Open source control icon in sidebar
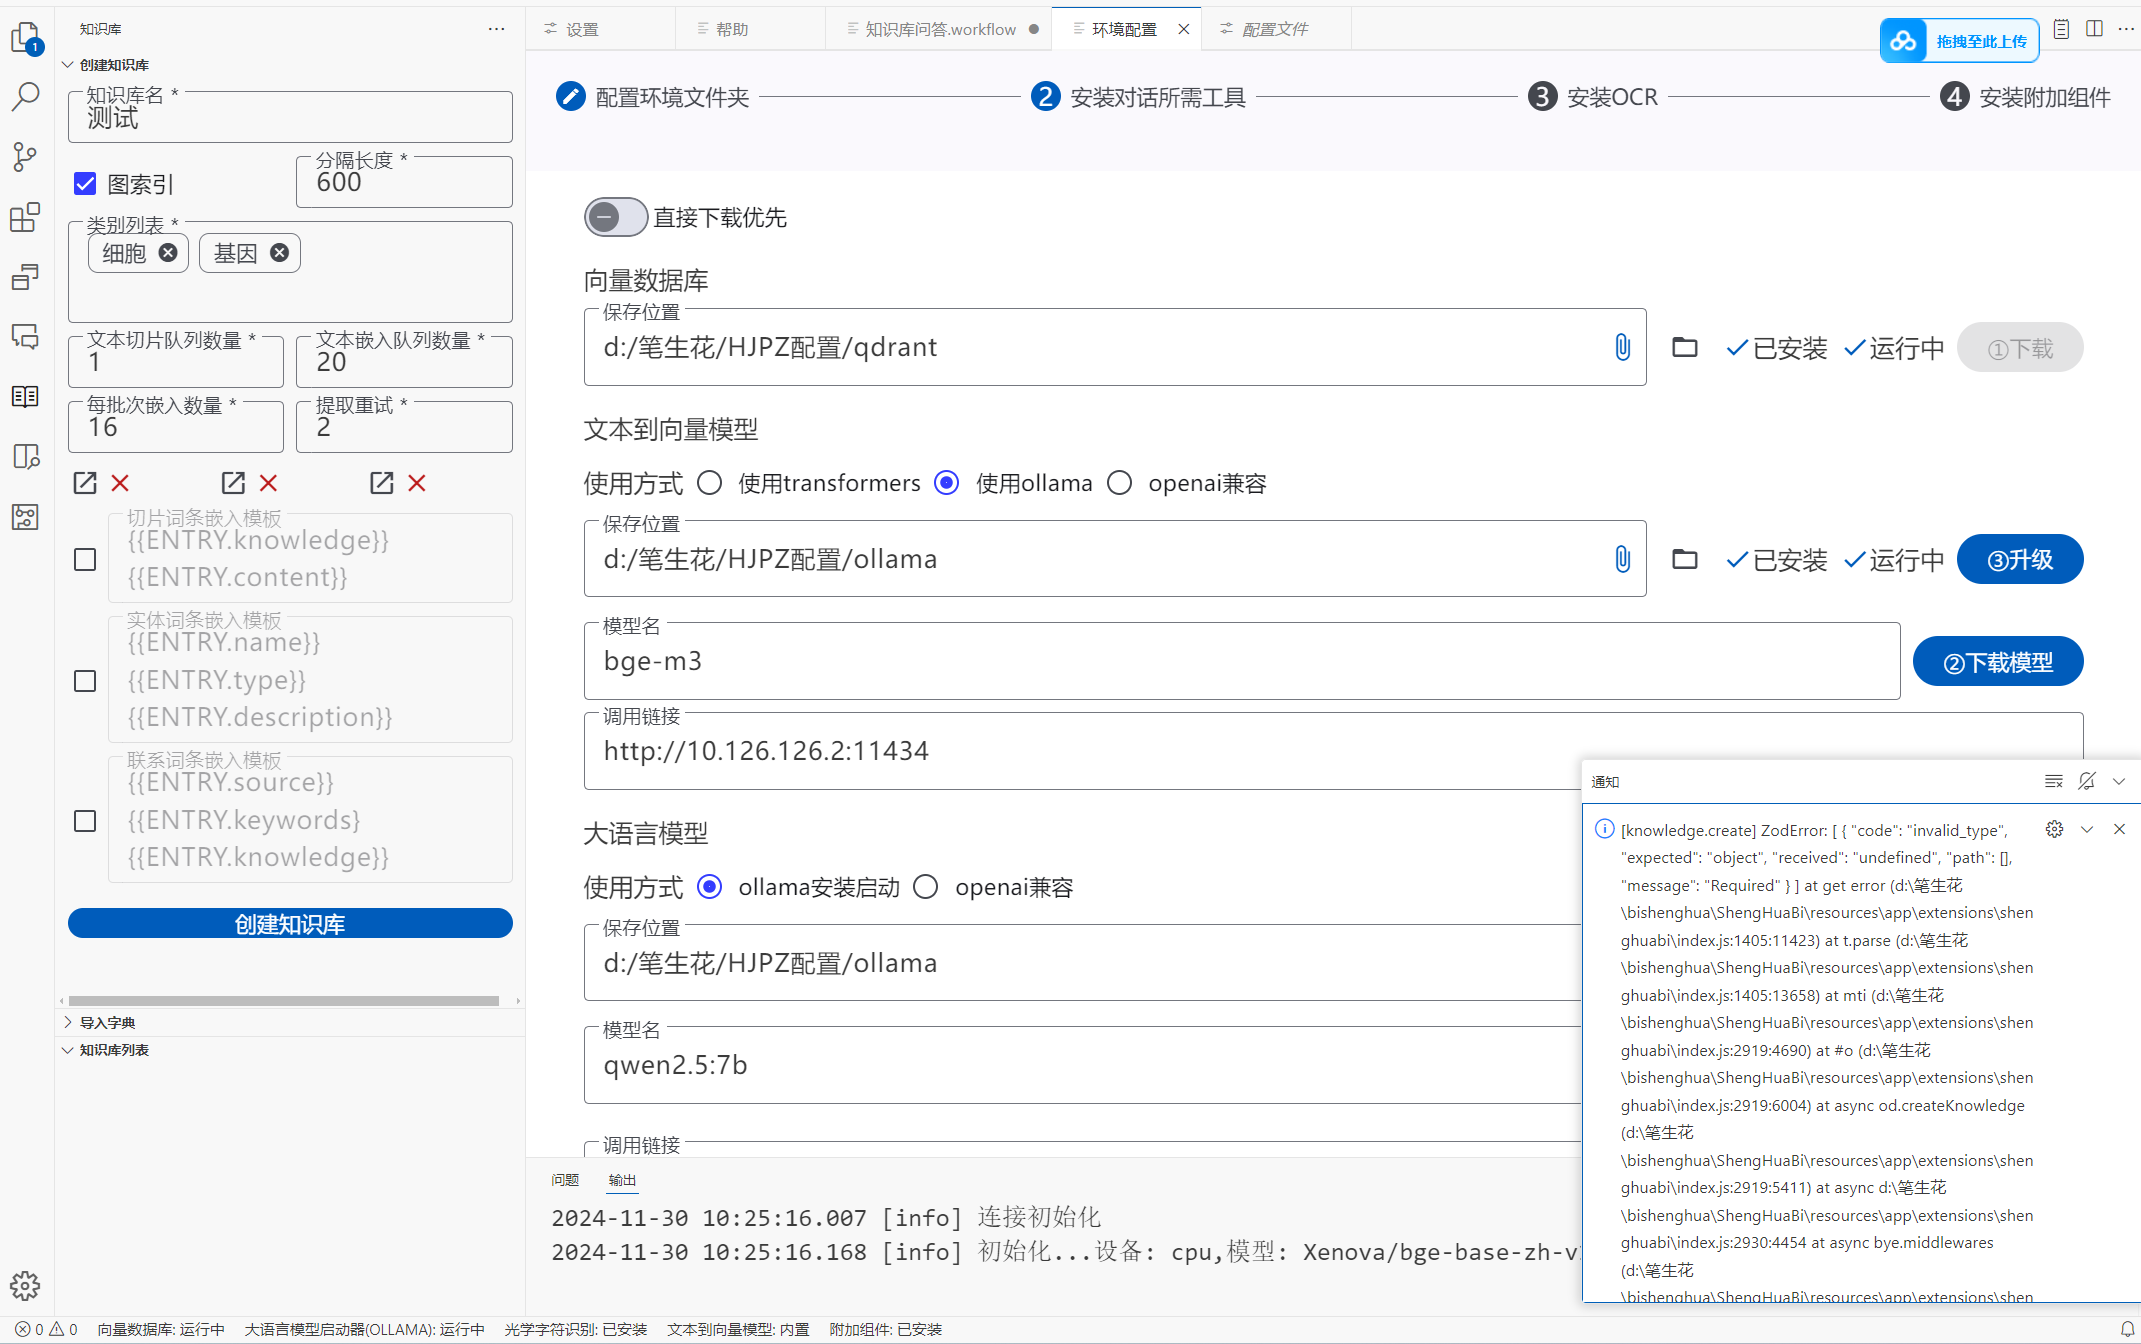Viewport: 2141px width, 1344px height. (25, 156)
